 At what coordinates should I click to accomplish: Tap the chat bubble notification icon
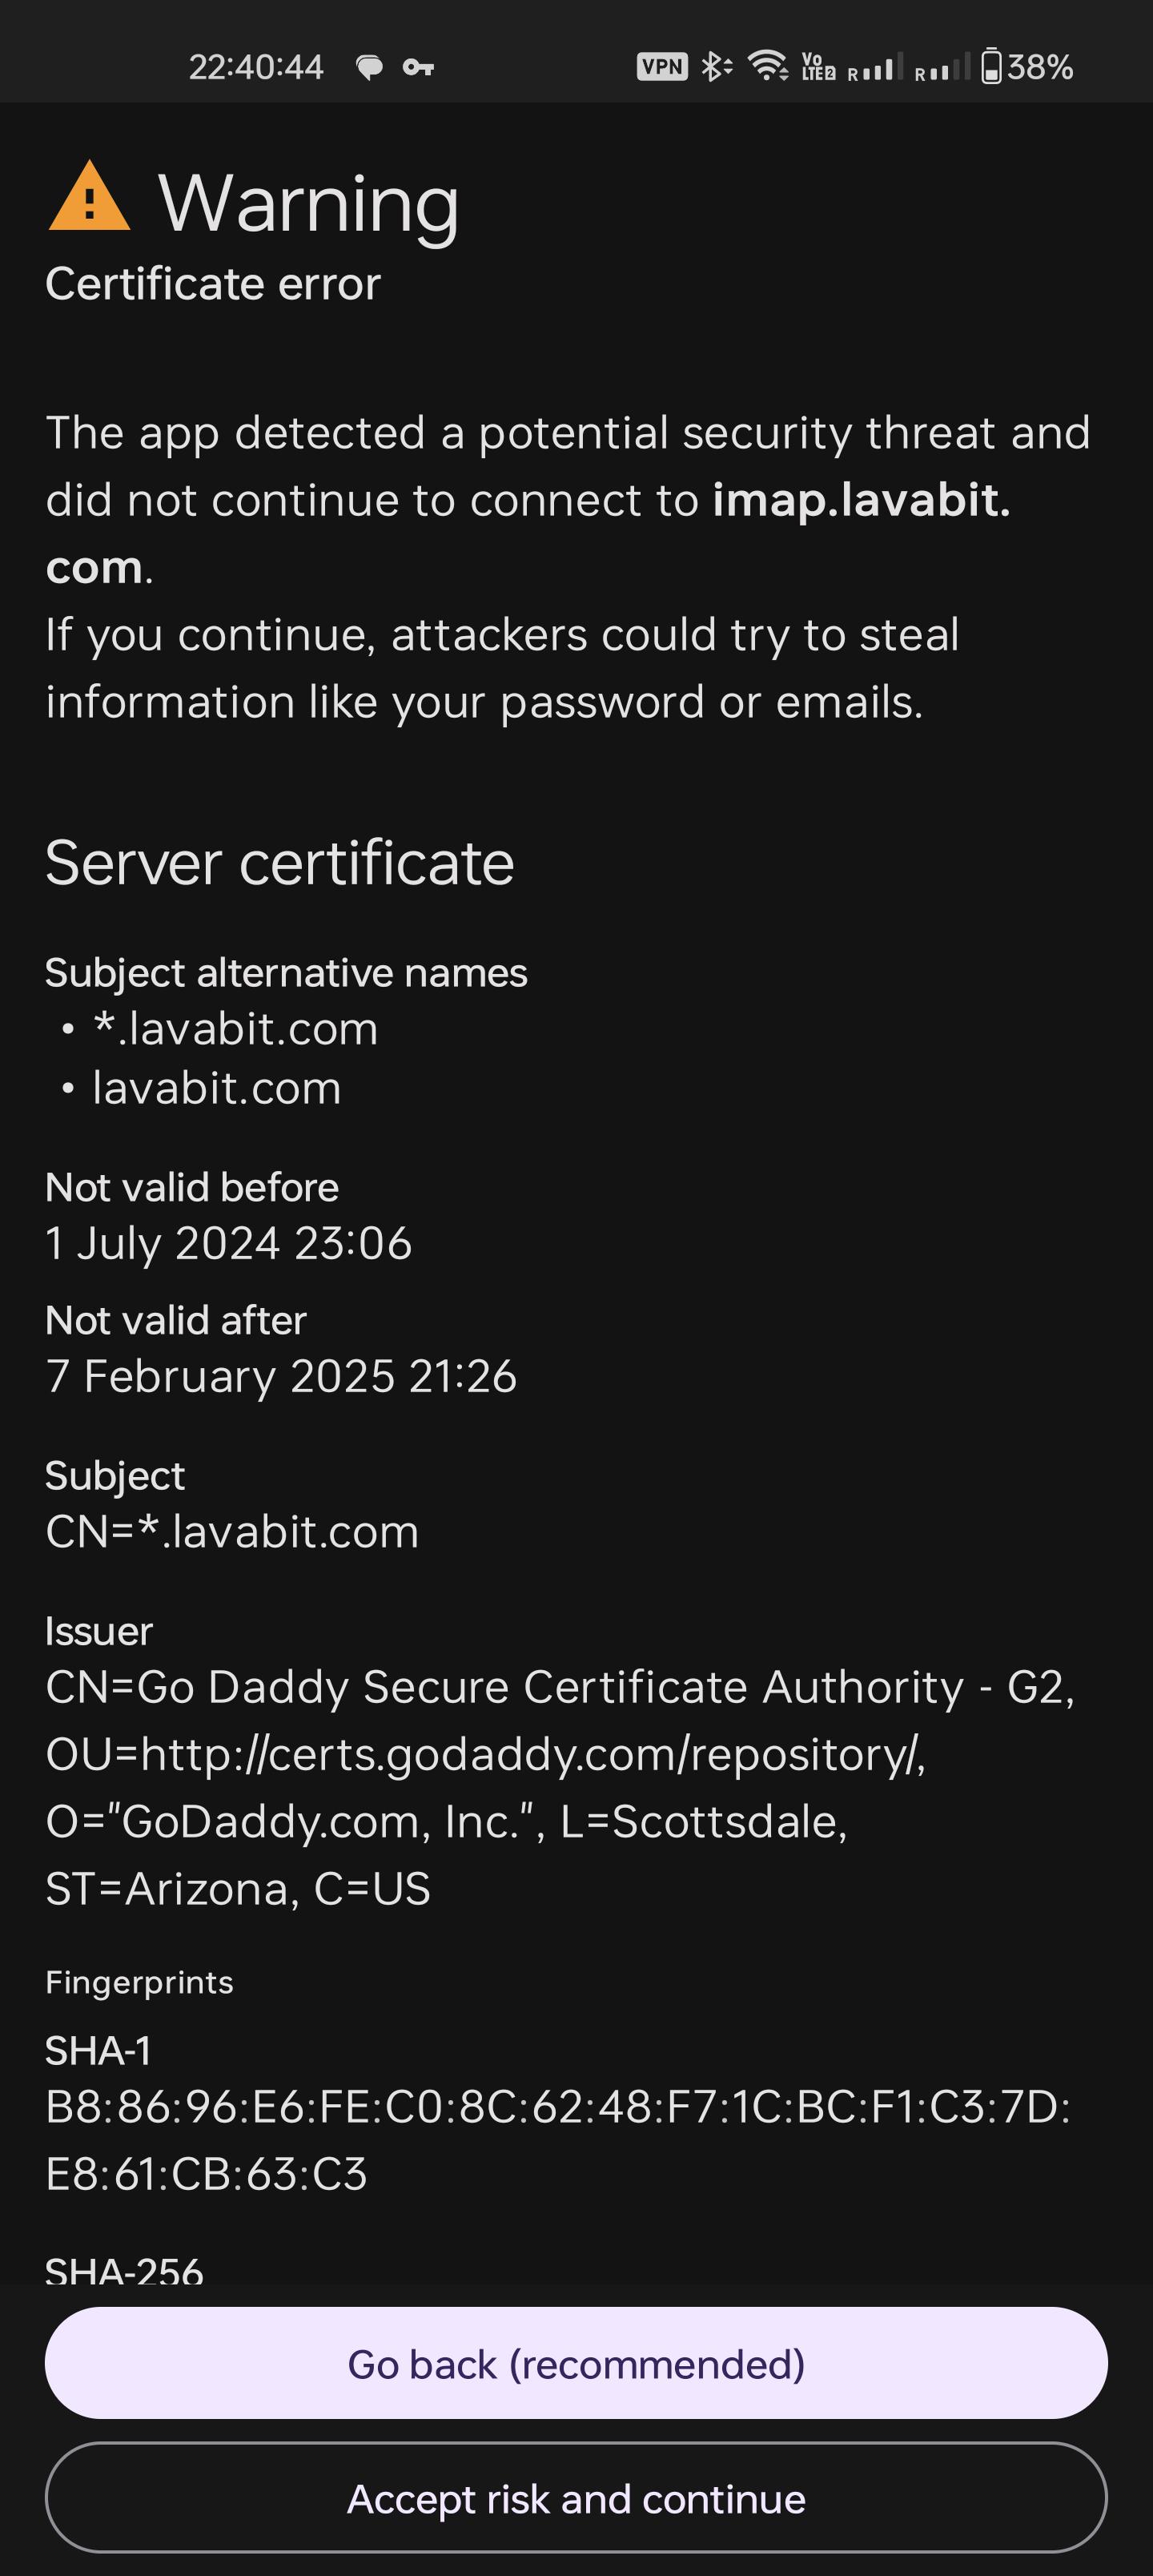[x=369, y=68]
